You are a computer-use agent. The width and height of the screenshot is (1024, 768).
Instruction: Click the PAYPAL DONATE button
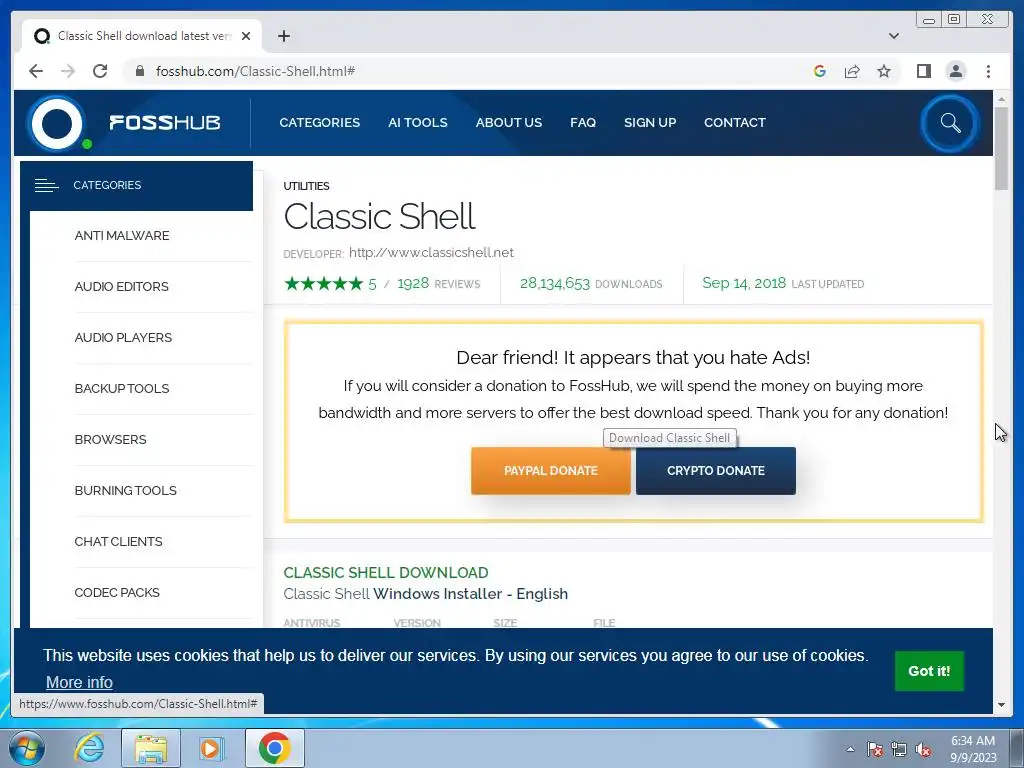tap(551, 471)
